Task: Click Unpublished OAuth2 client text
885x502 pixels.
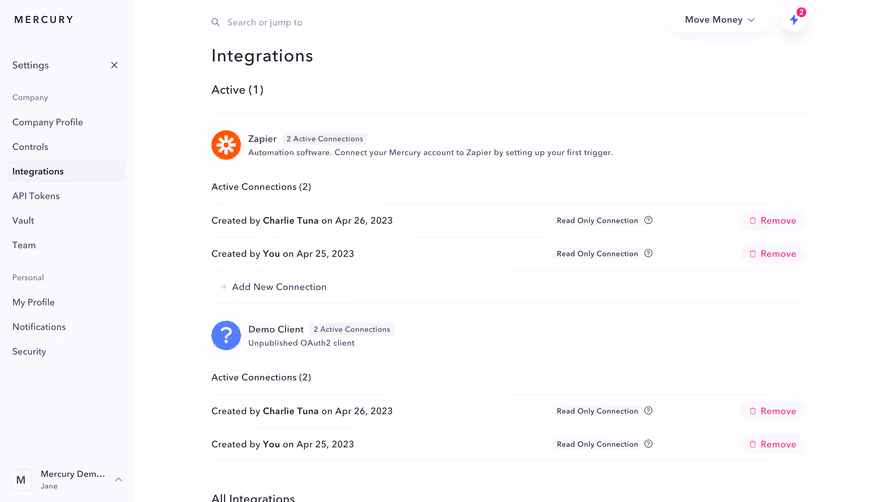Action: (x=301, y=343)
